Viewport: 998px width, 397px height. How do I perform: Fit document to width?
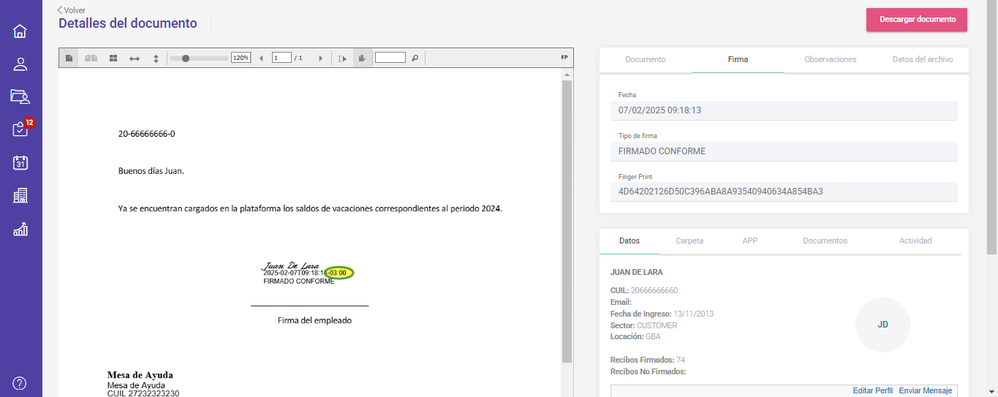pos(134,58)
